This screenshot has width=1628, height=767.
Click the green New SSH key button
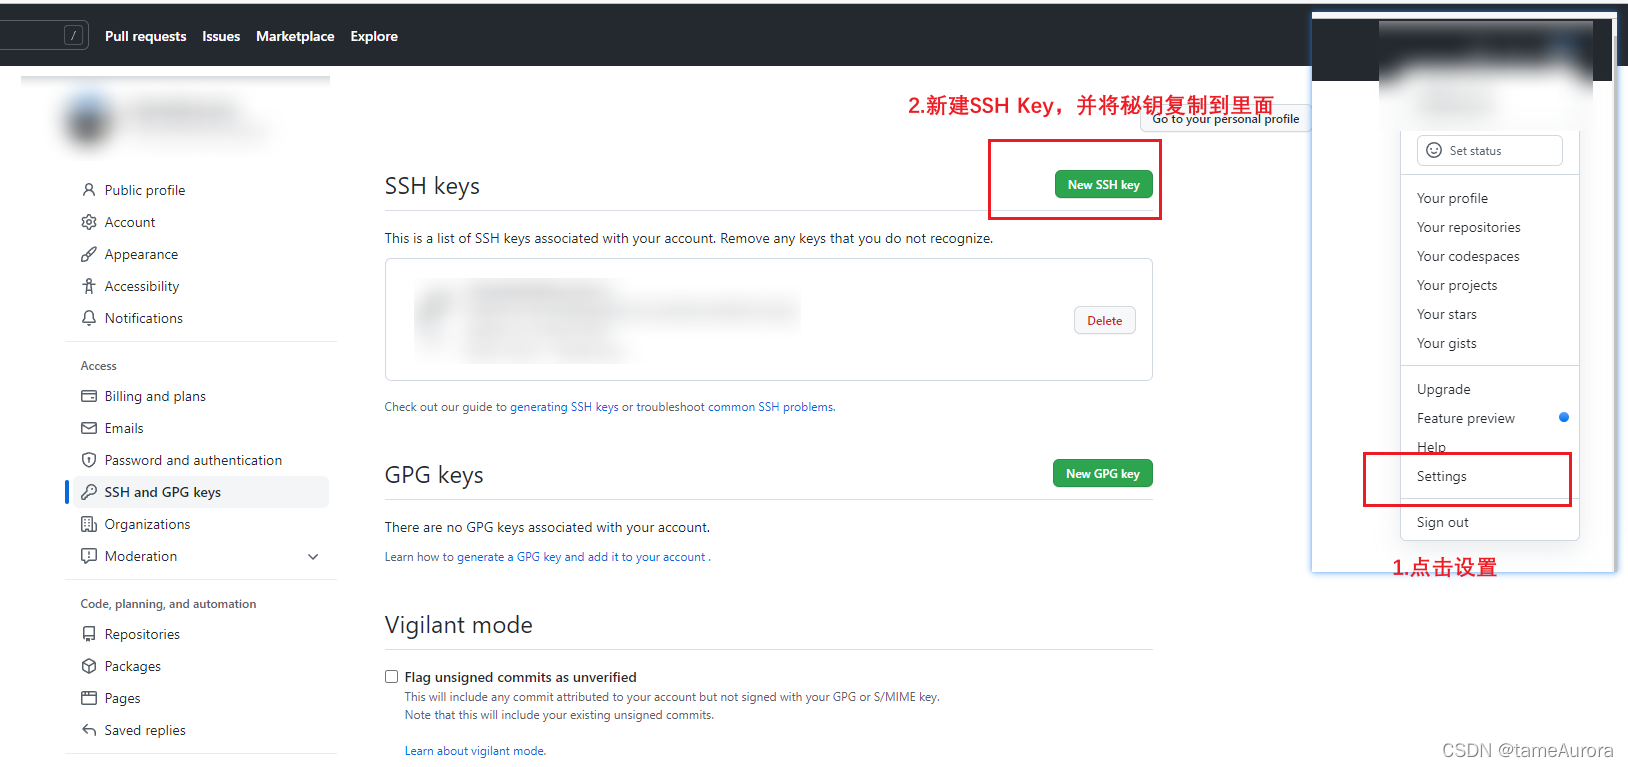click(x=1104, y=185)
